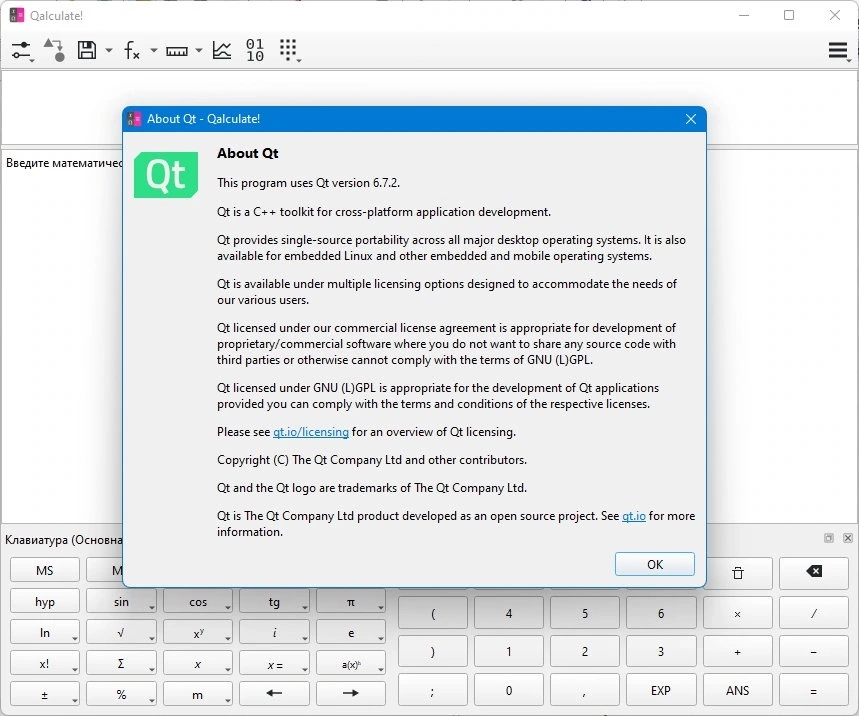Click the tg tangent key
The width and height of the screenshot is (859, 716).
click(274, 602)
